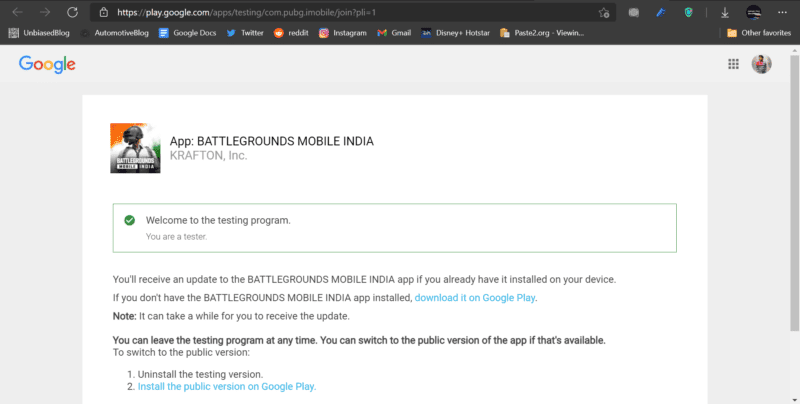
Task: Go back with the browser back arrow
Action: 17,12
